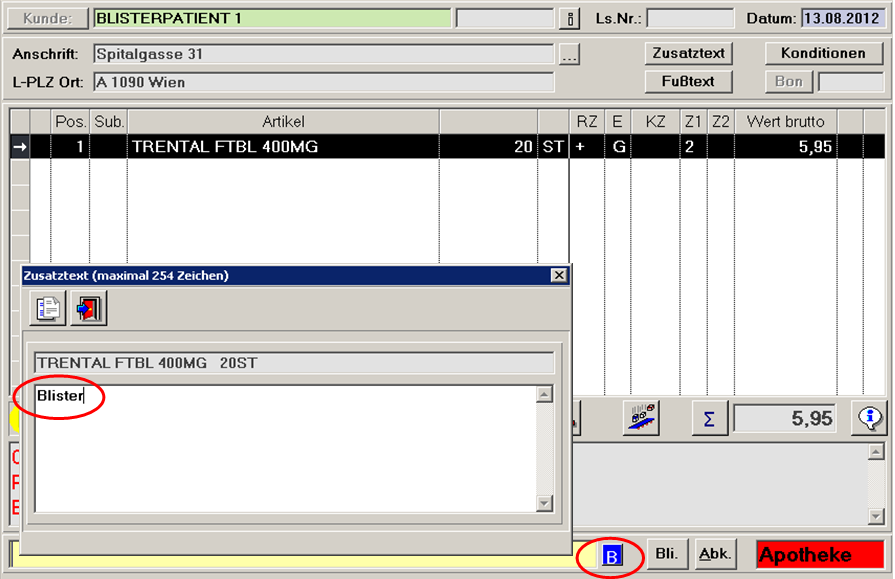Click the info speech bubble icon
Viewport: 895px width, 579px height.
point(869,419)
